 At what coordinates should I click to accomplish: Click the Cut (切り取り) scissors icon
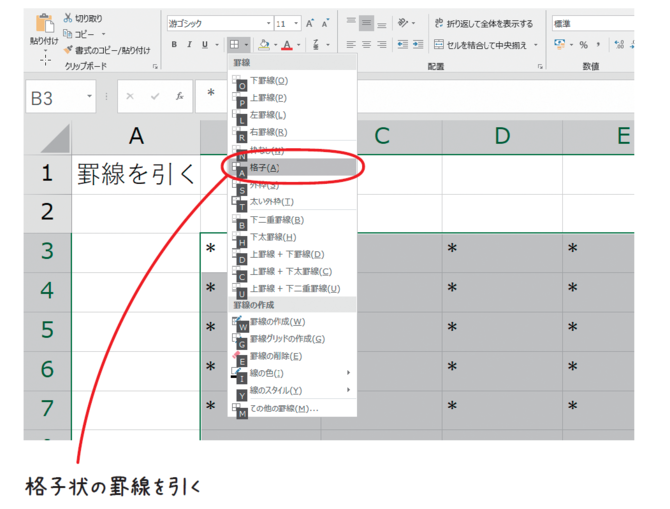click(68, 18)
